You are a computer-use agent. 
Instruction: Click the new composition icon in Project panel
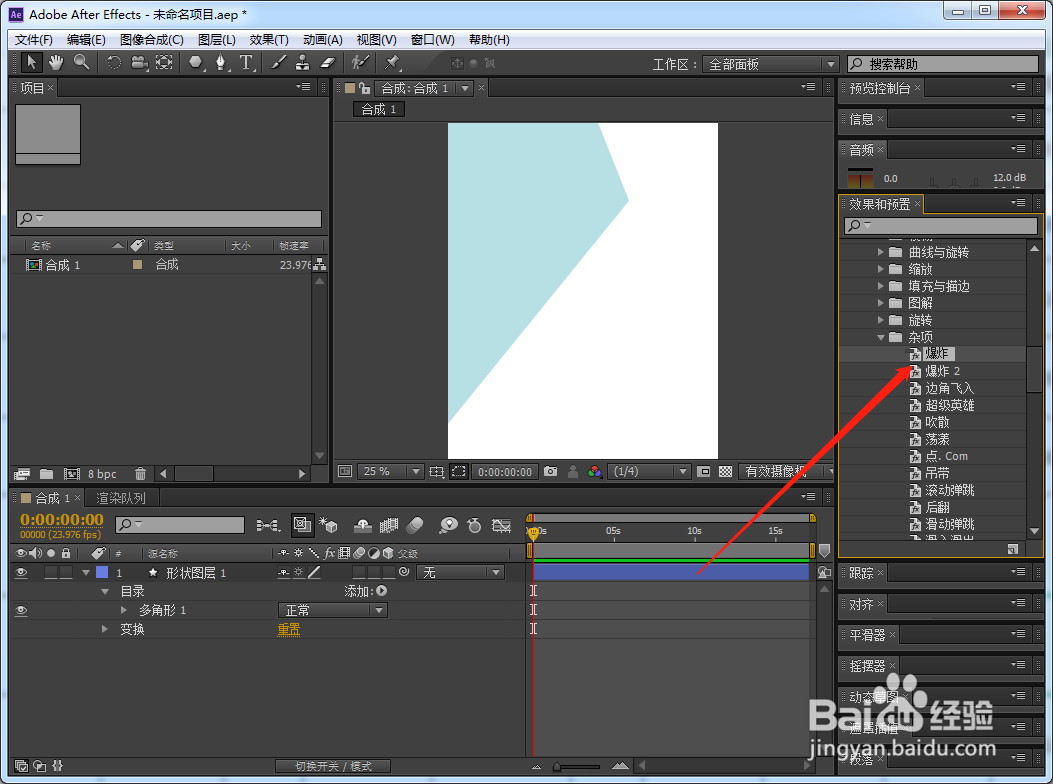click(72, 474)
